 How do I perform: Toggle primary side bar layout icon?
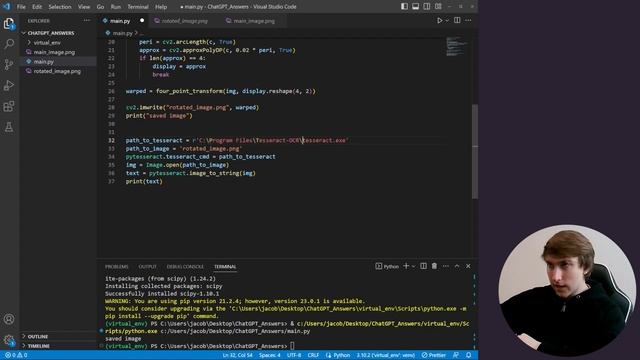[x=404, y=7]
